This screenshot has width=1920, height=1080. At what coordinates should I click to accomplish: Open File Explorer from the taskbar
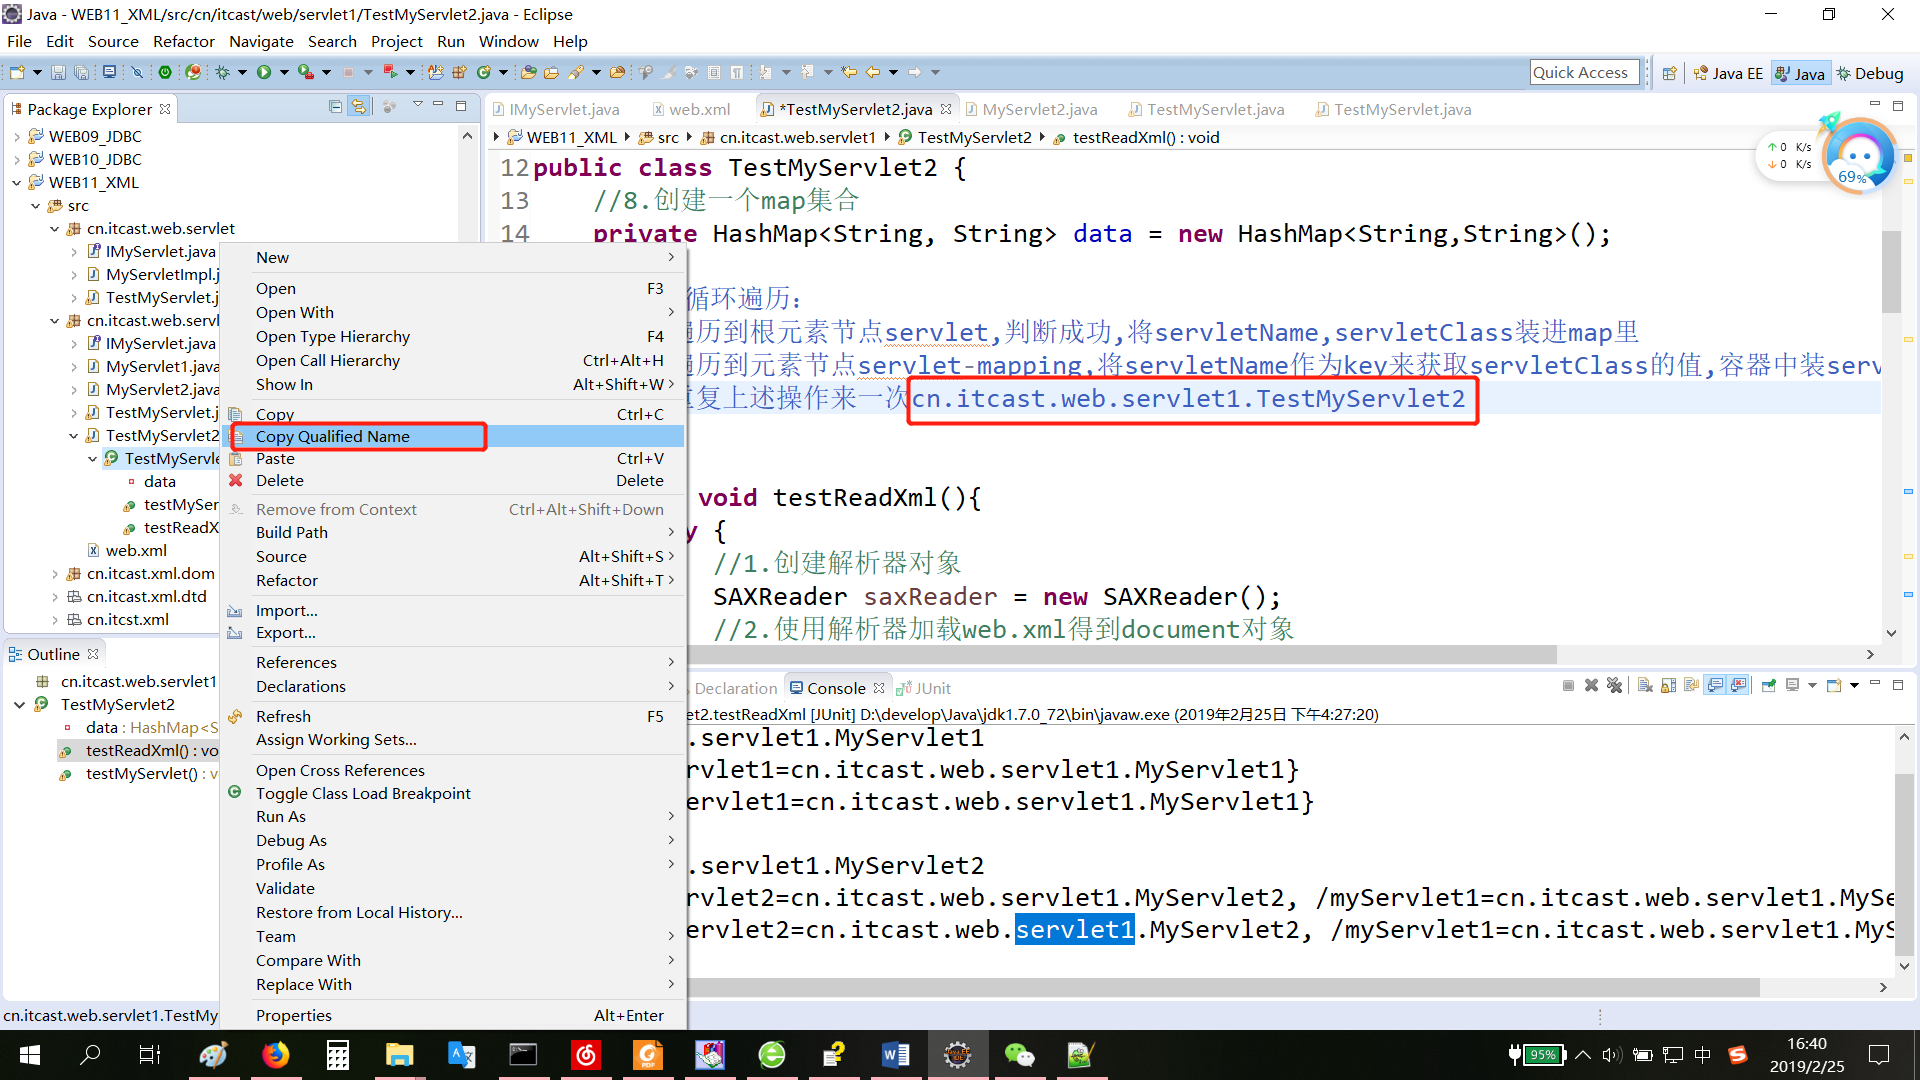click(399, 1055)
